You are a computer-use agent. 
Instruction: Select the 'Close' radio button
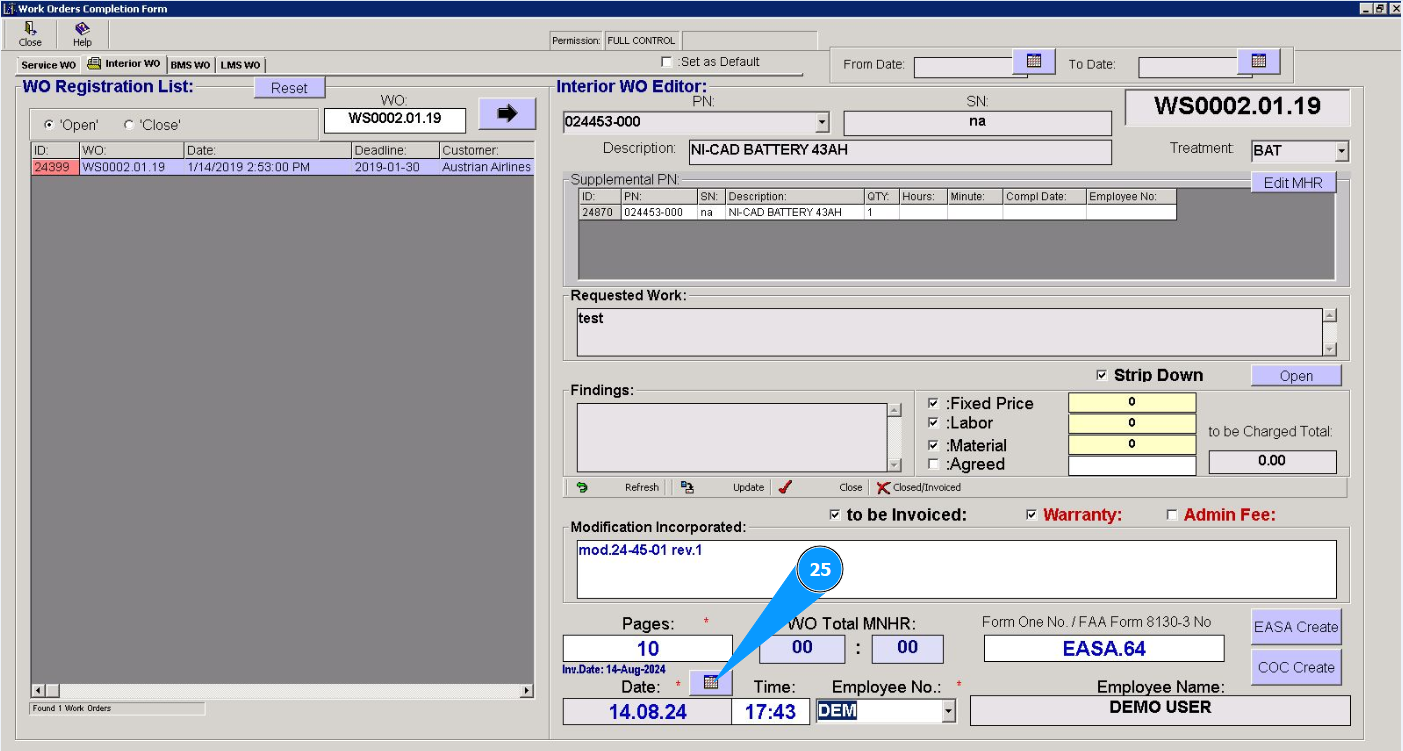coord(129,125)
